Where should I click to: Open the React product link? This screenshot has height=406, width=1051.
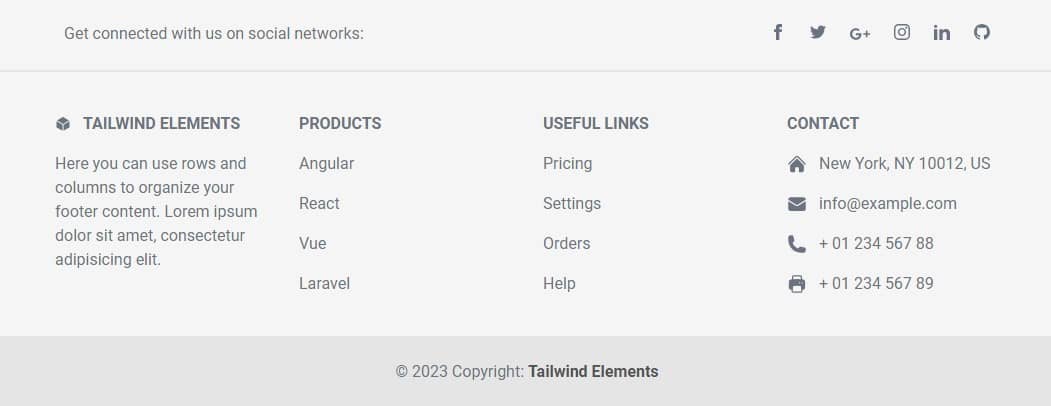[319, 204]
